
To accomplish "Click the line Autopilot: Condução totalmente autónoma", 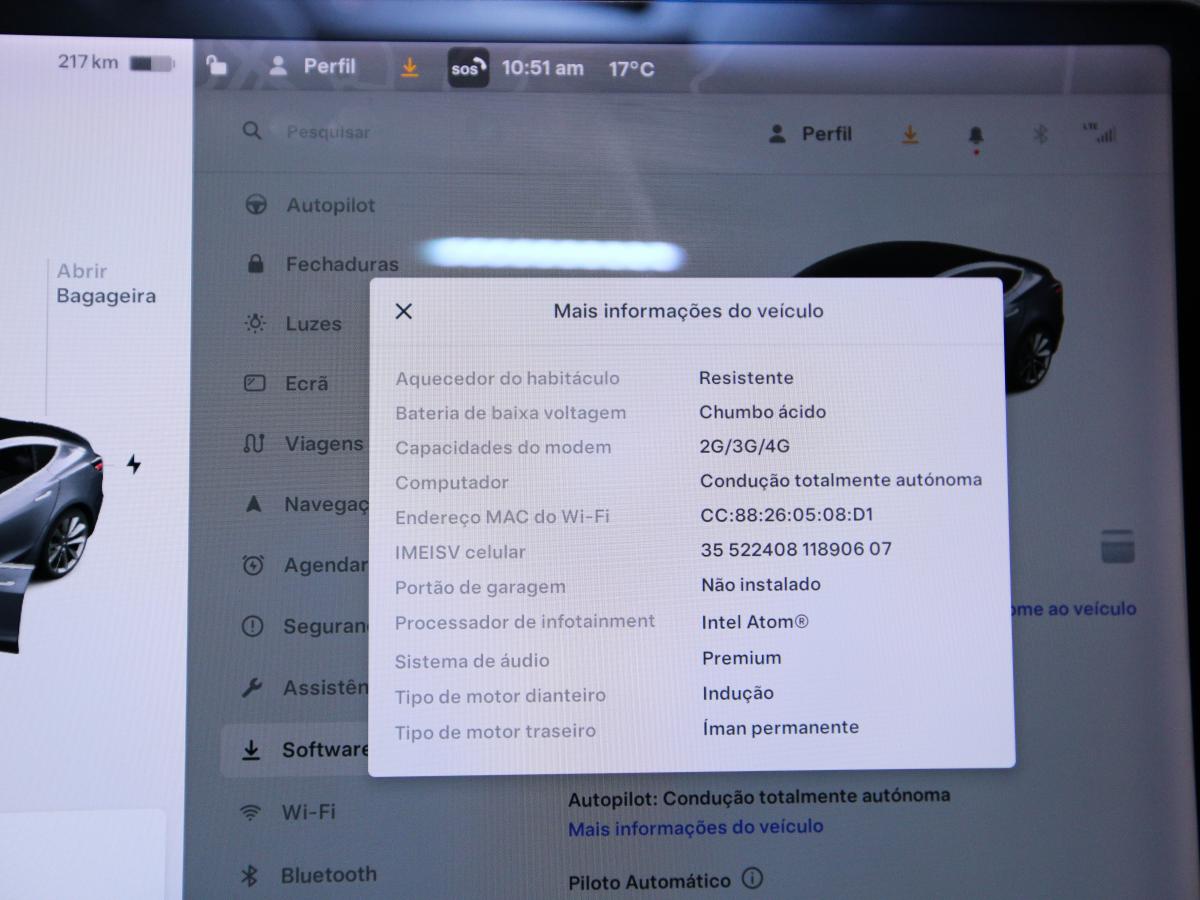I will pos(759,797).
